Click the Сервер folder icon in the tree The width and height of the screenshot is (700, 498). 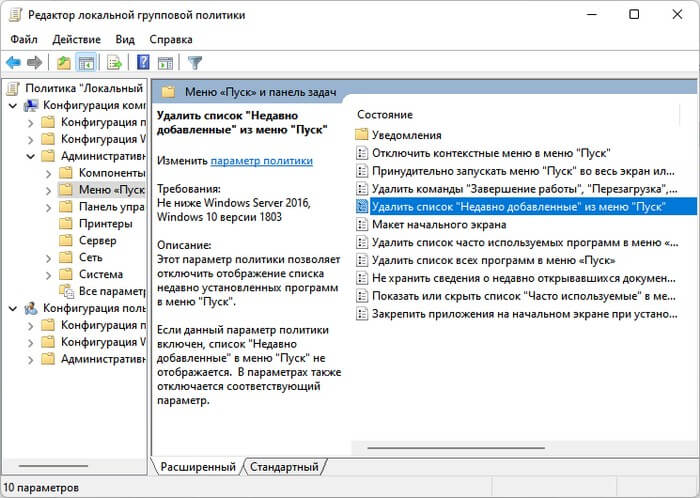[66, 240]
